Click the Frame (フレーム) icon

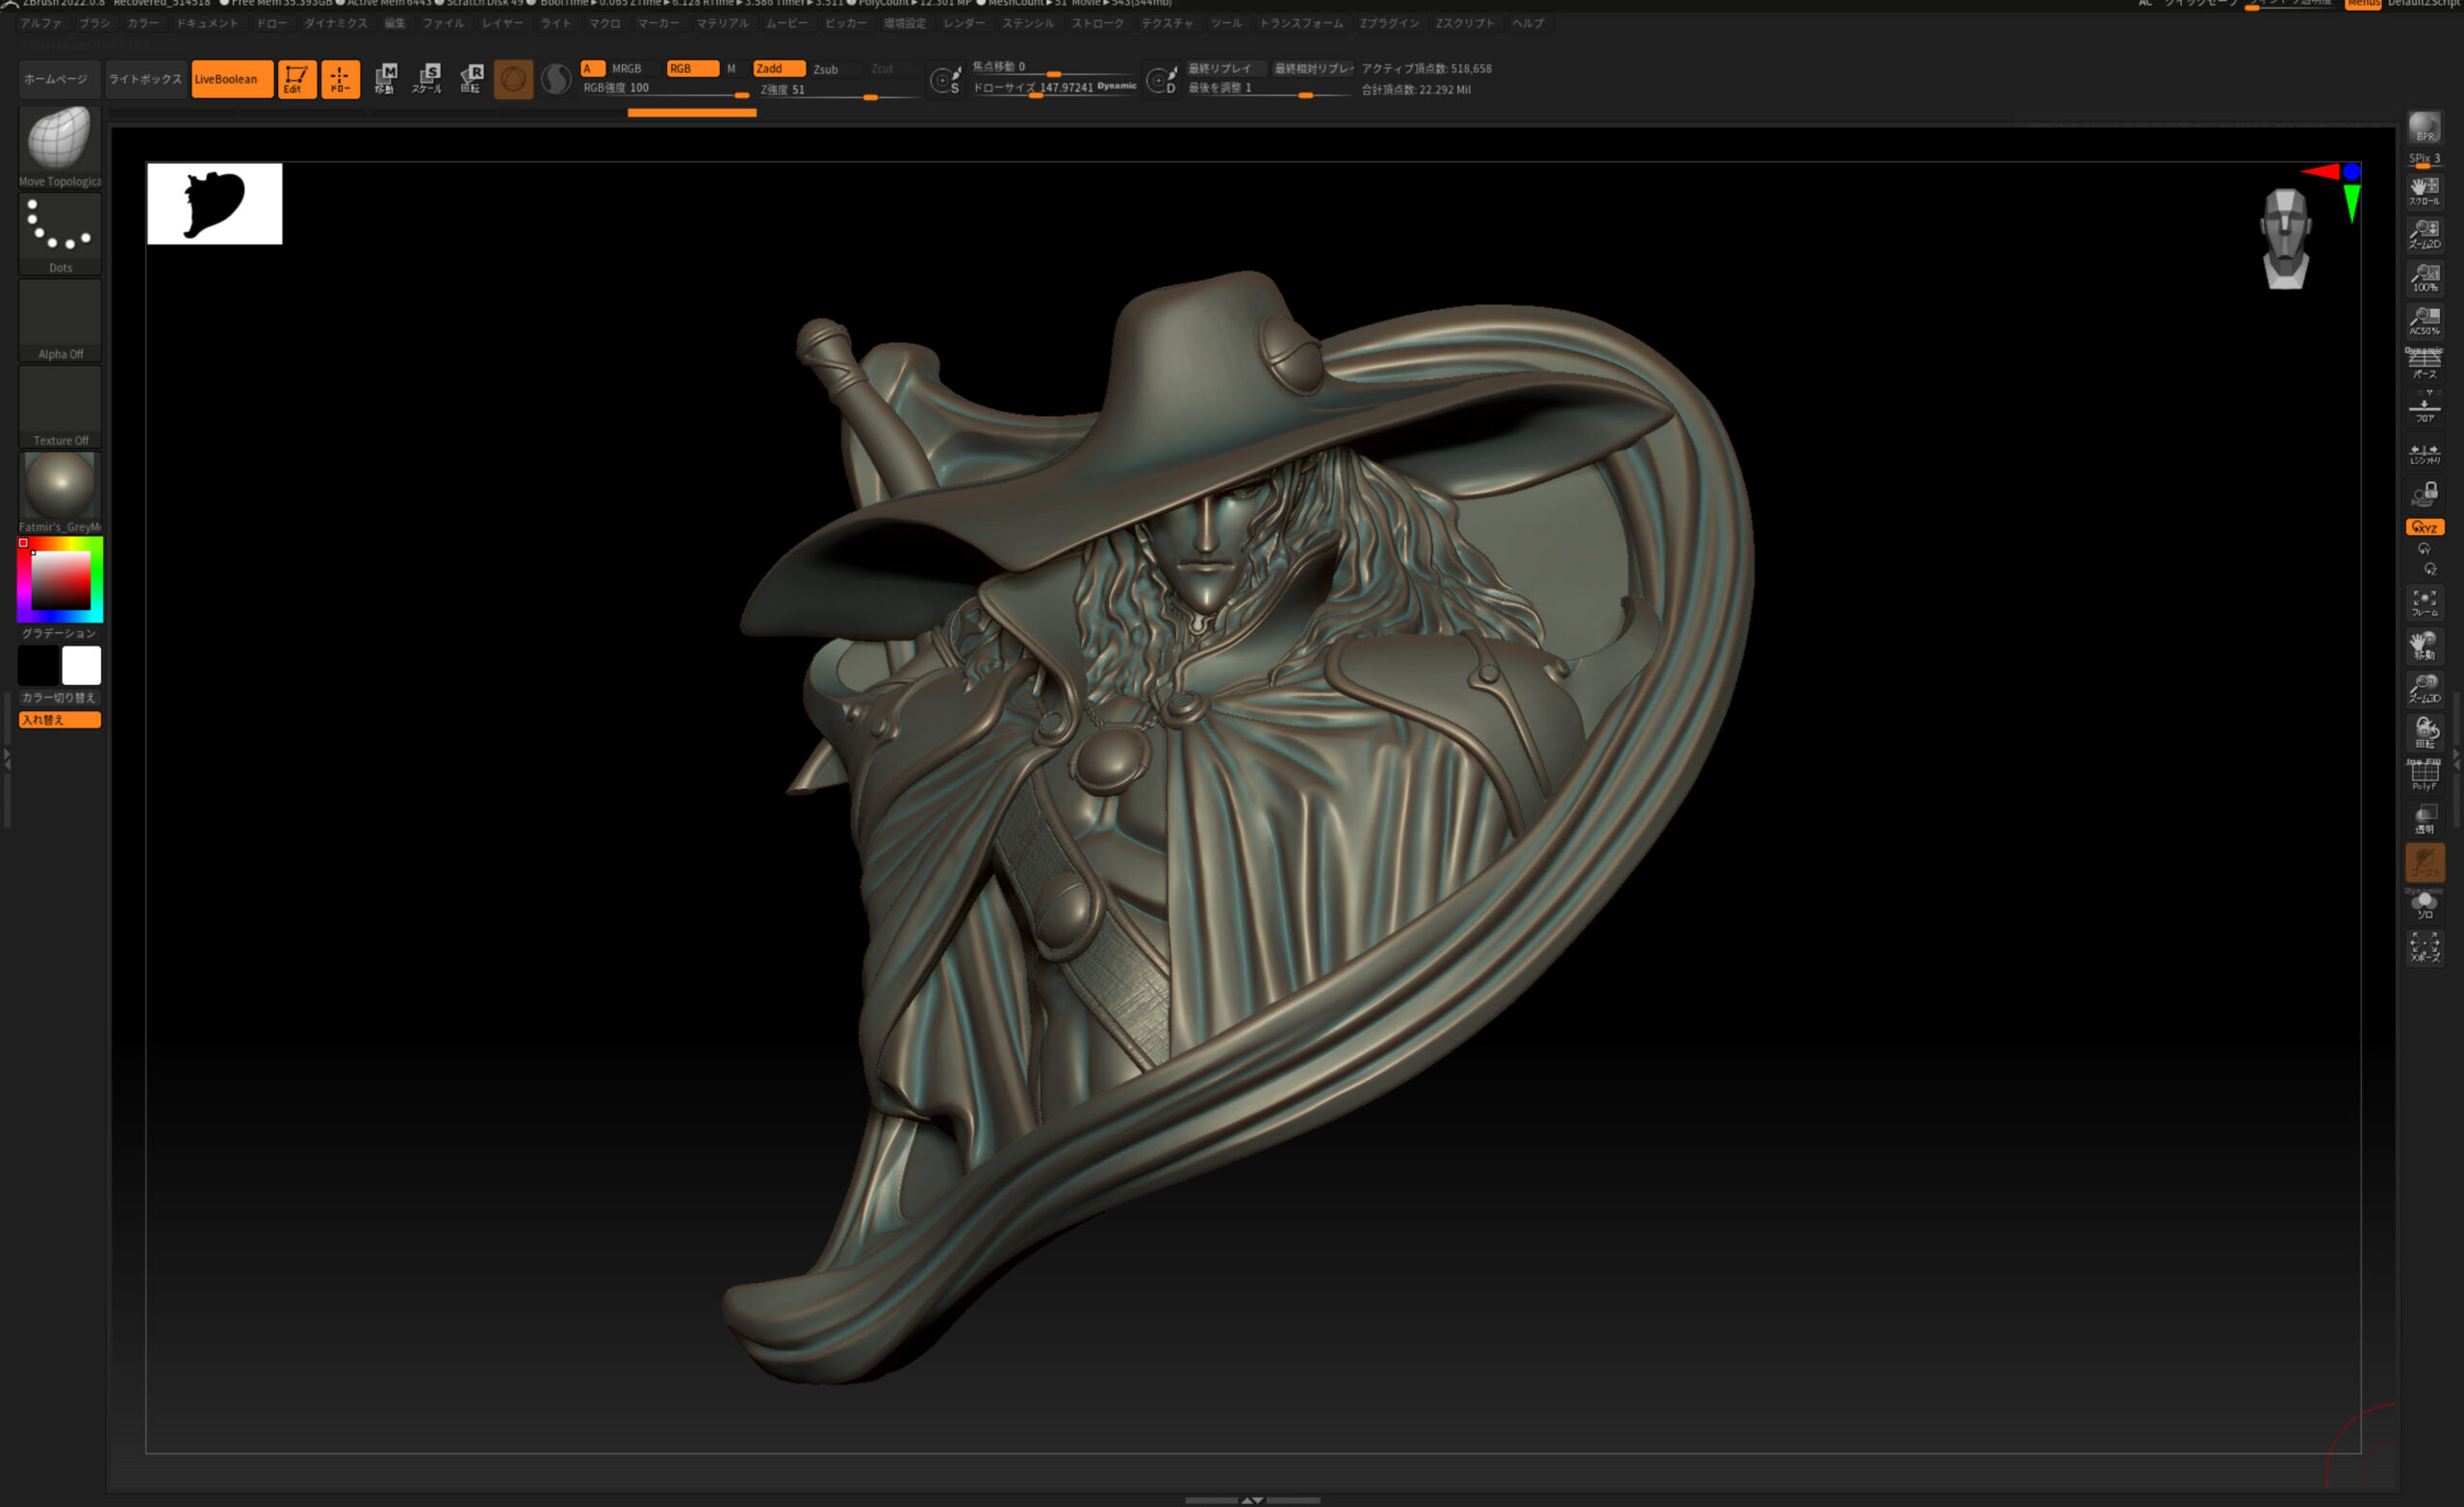2424,602
